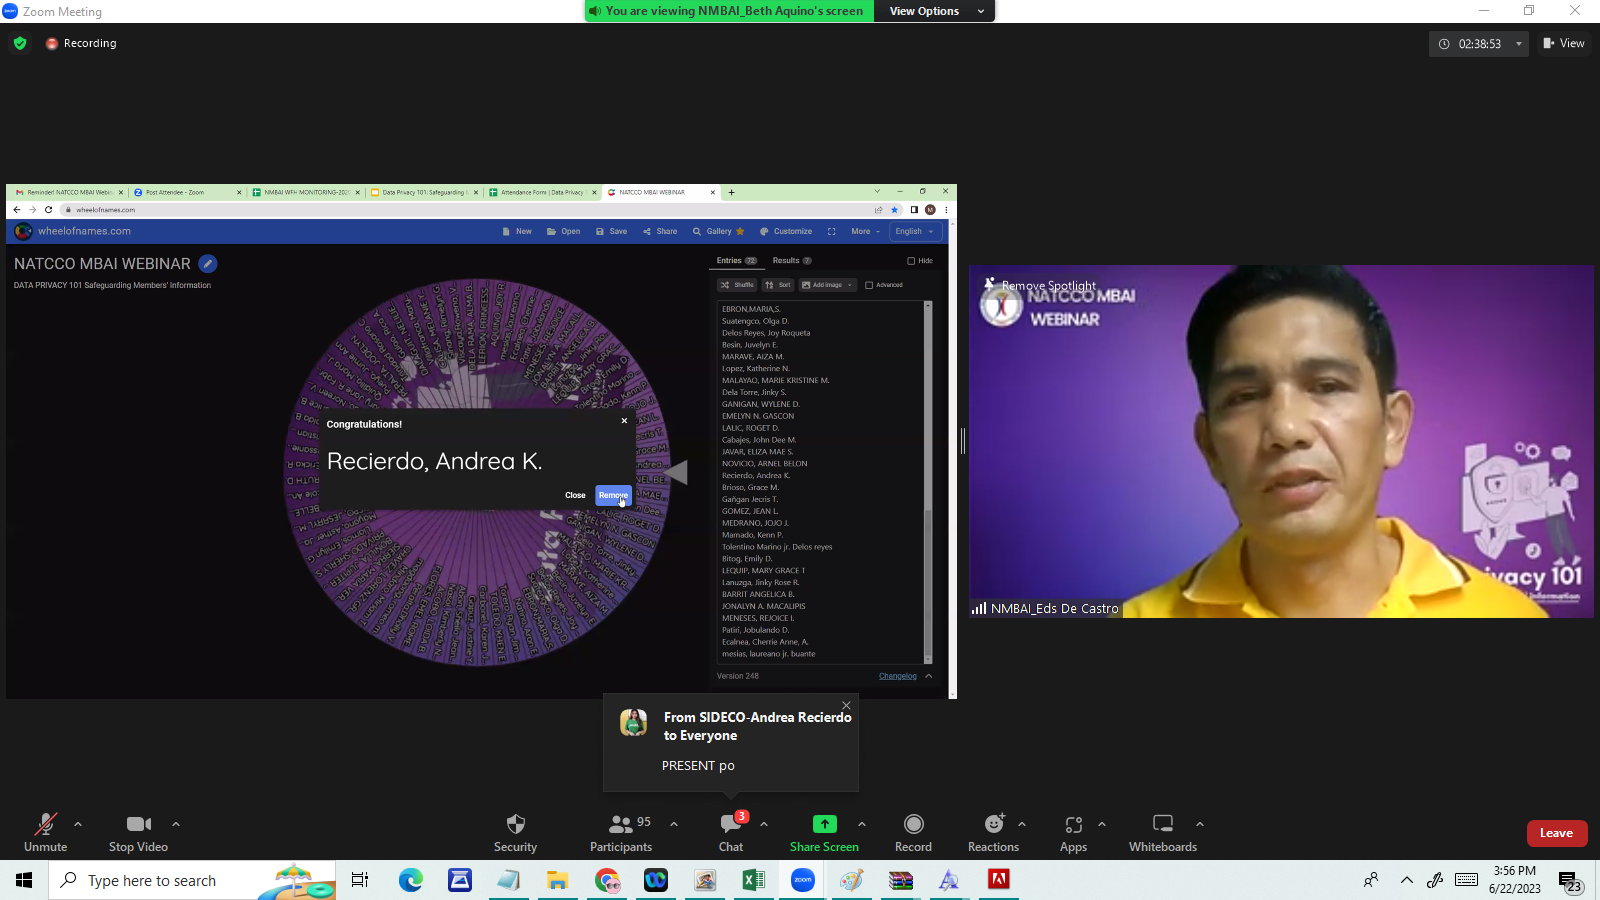
Task: Click Share in wheelofnames toolbar
Action: click(x=660, y=231)
